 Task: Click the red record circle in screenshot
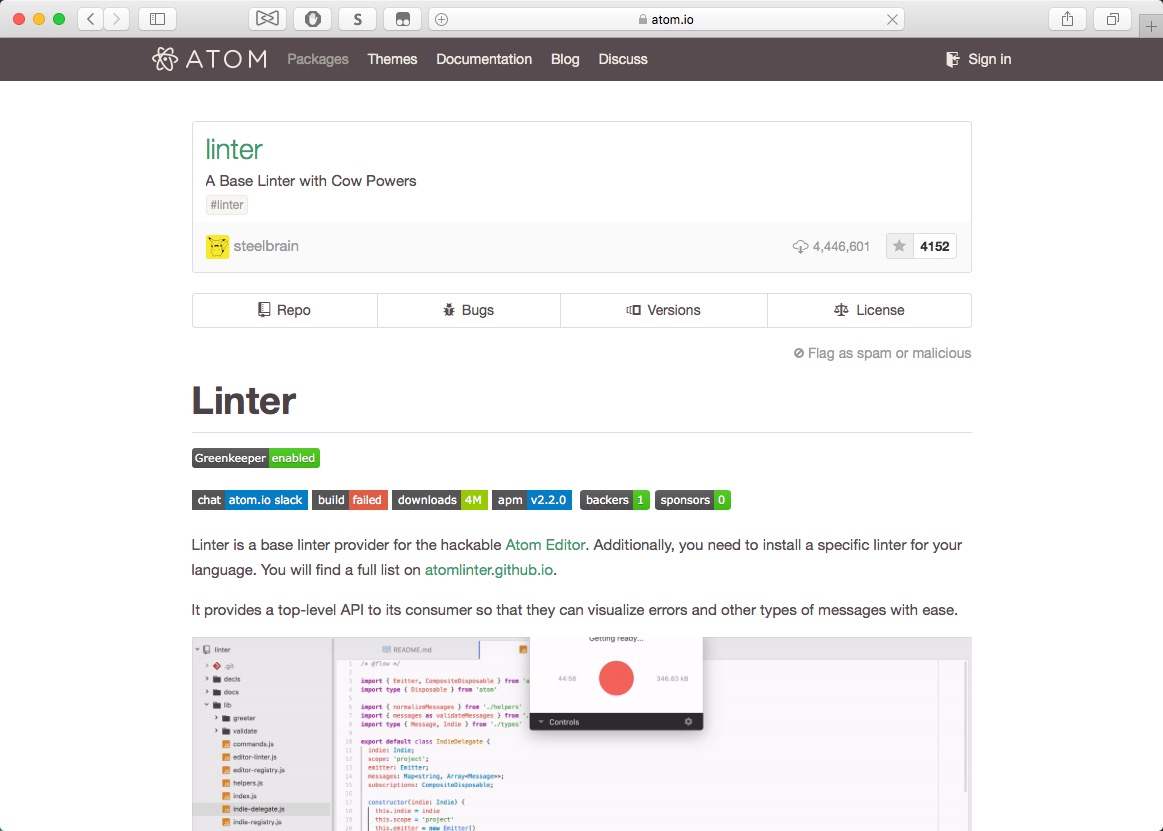tap(616, 678)
